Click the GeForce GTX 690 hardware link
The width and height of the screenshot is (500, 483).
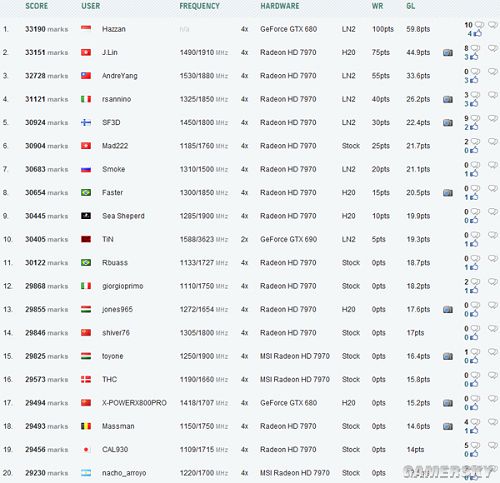(289, 239)
